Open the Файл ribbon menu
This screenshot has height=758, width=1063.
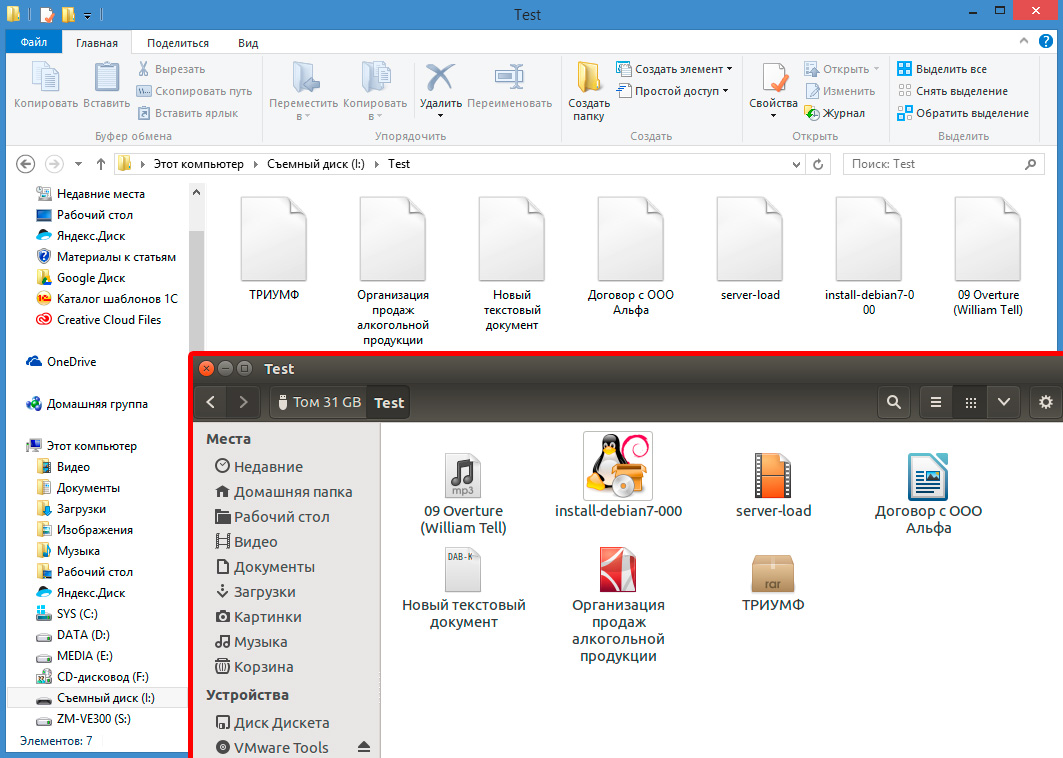33,43
